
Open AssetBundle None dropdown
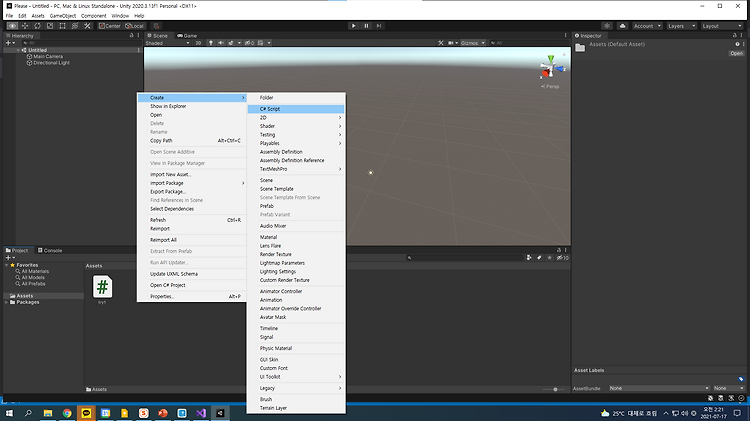click(659, 388)
